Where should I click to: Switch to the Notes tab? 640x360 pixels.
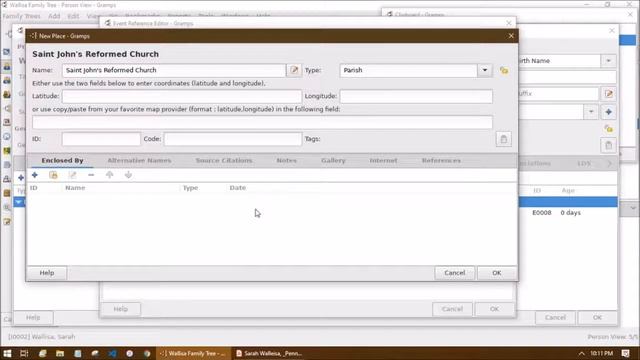287,160
